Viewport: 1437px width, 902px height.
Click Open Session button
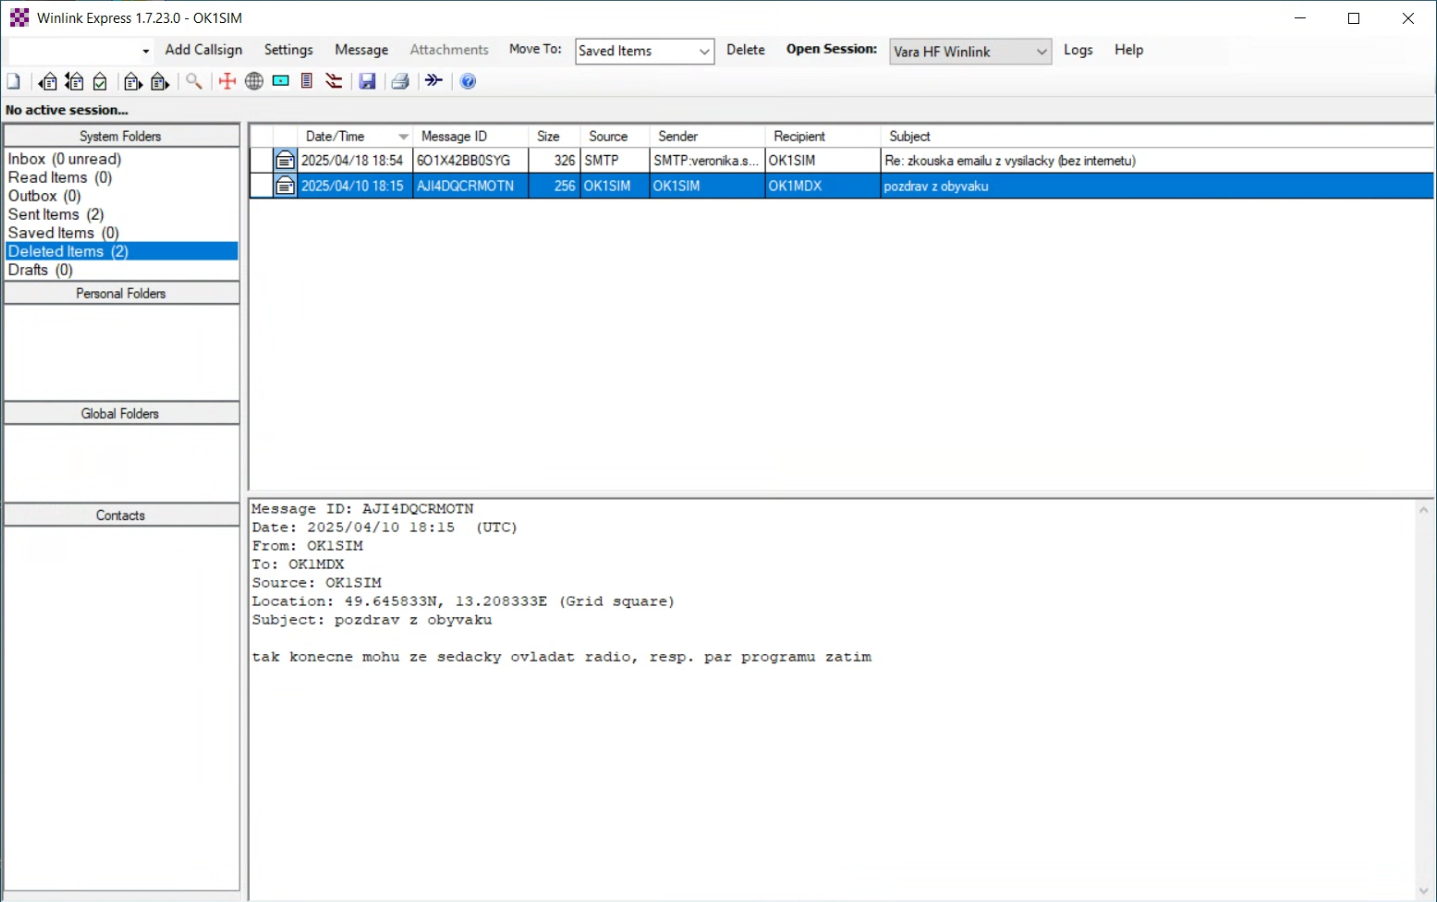pyautogui.click(x=832, y=49)
